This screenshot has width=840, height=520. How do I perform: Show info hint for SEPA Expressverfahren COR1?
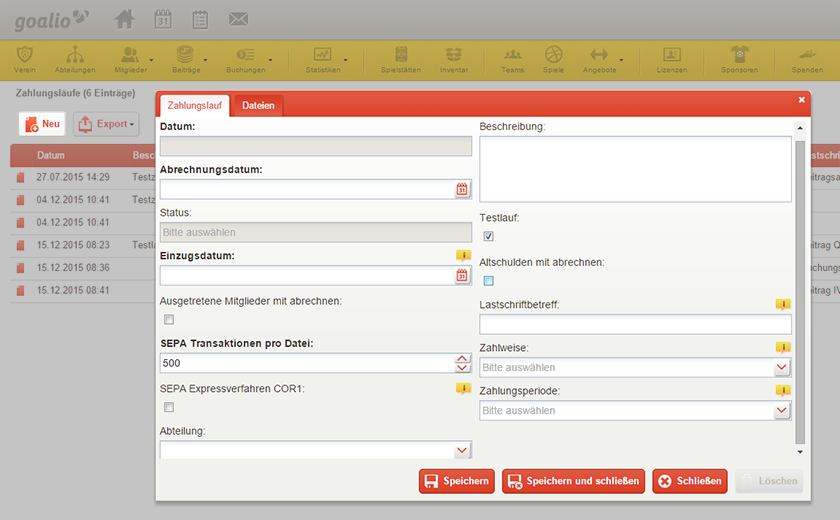pyautogui.click(x=463, y=388)
